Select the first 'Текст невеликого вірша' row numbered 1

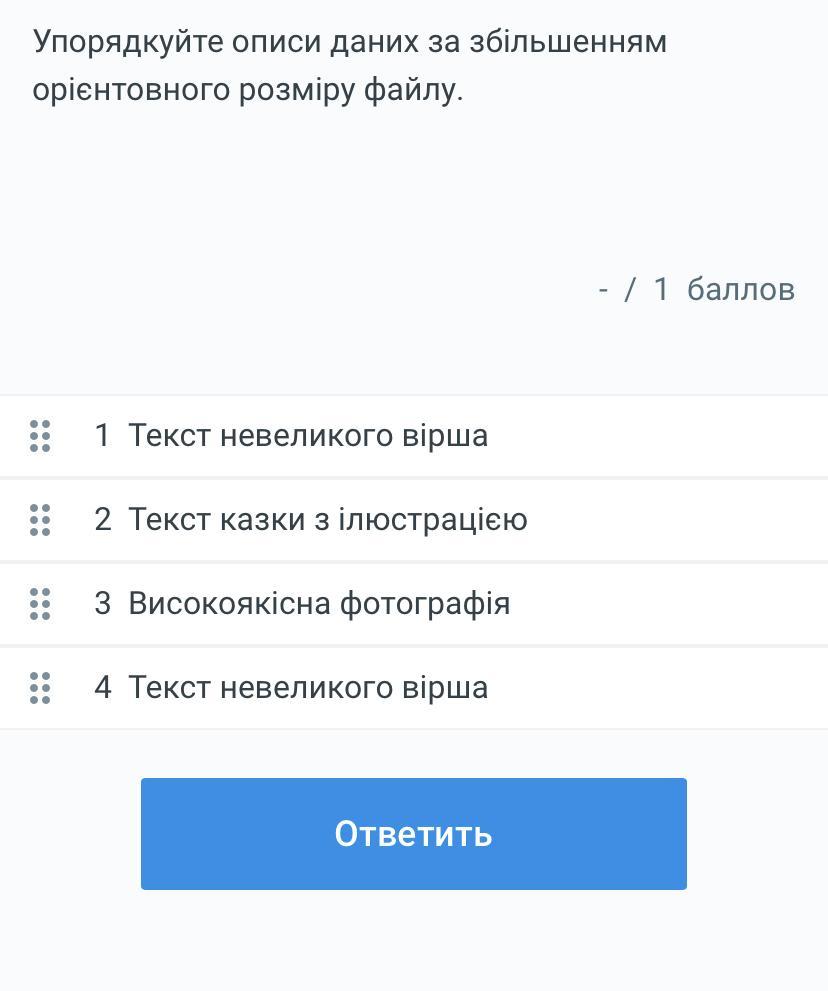(x=414, y=436)
